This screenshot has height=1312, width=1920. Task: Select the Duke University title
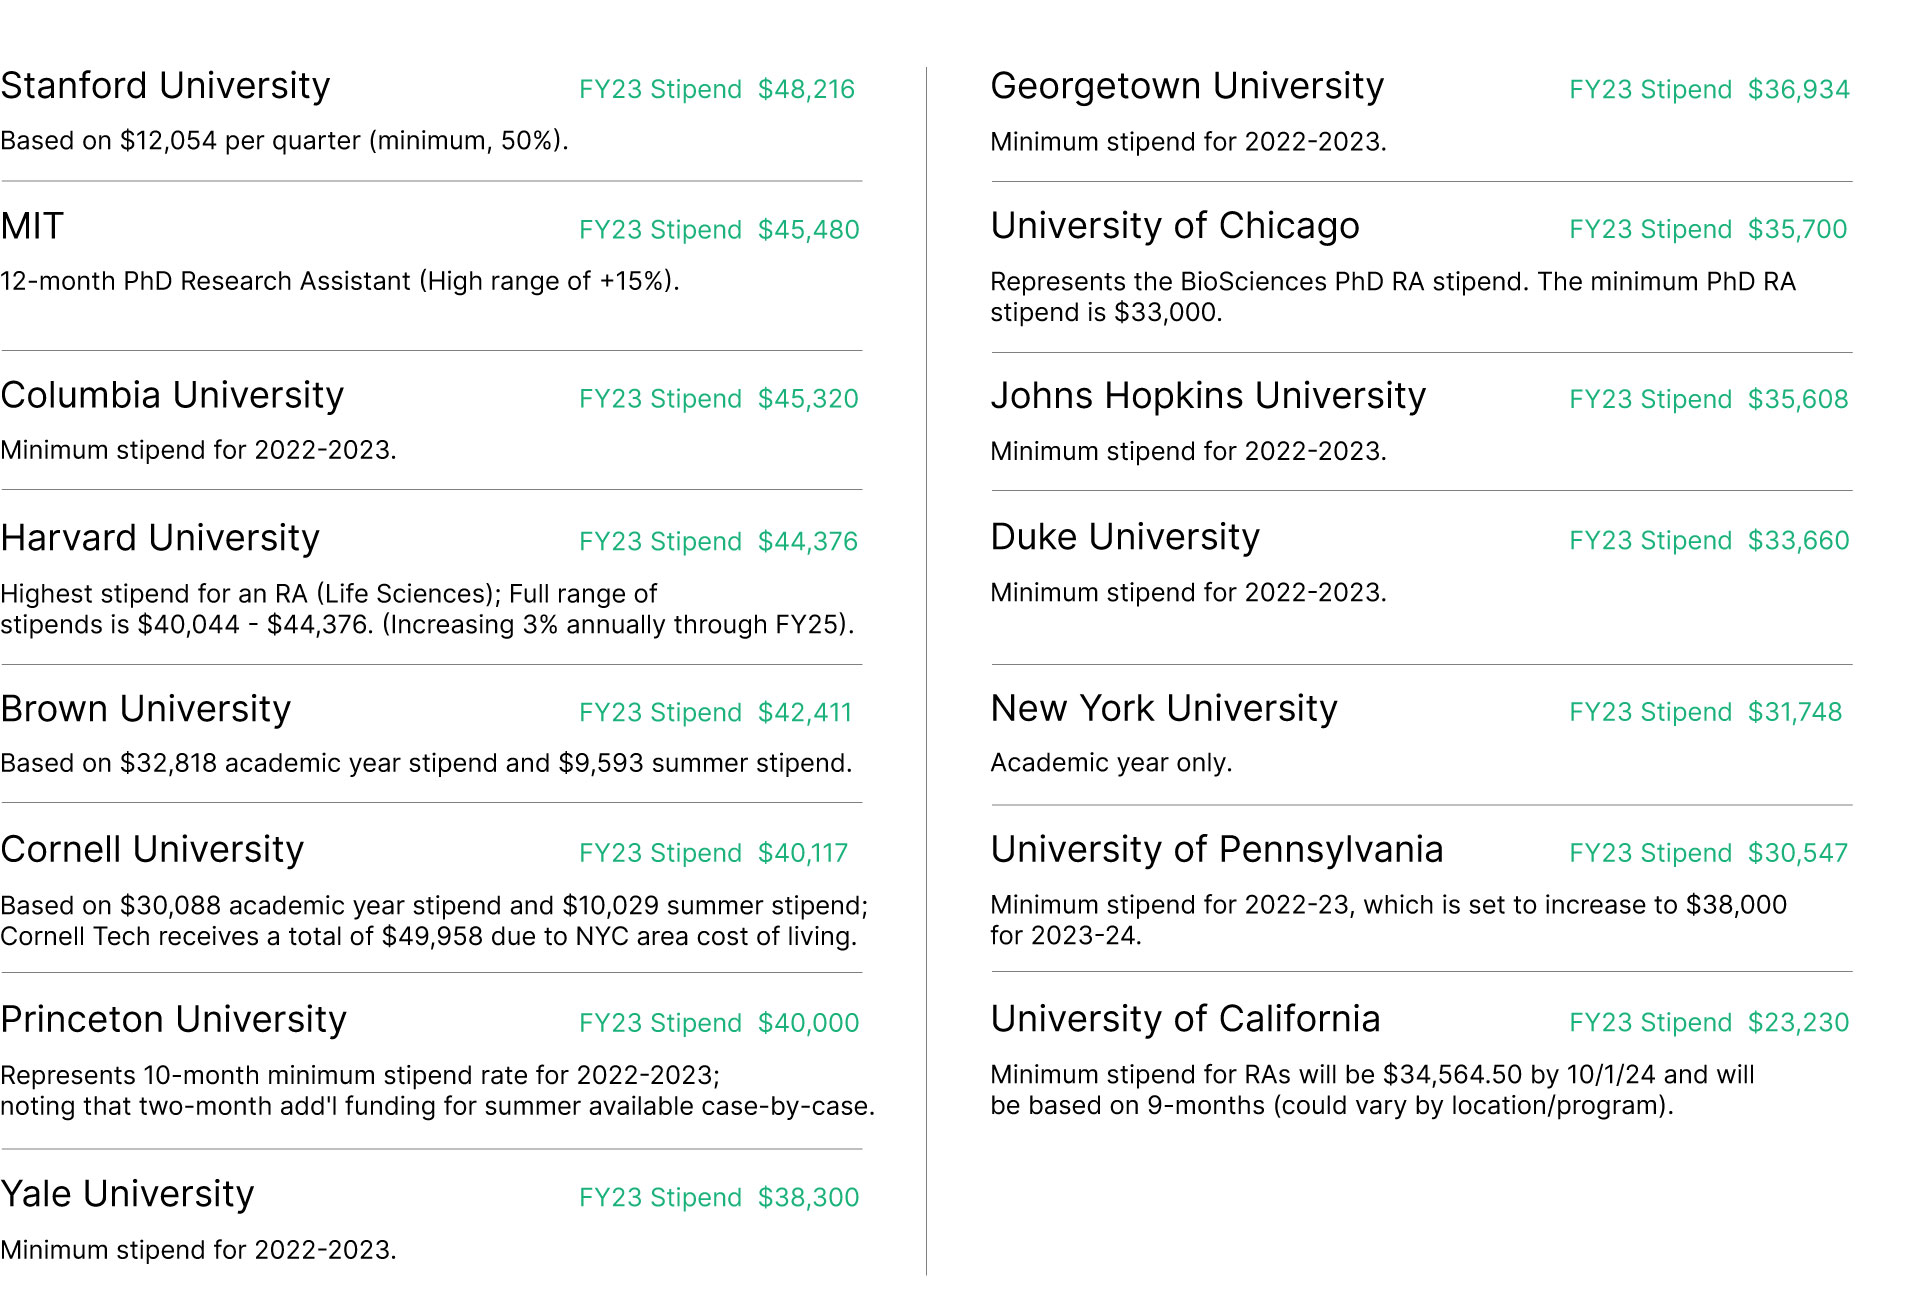(x=1125, y=537)
